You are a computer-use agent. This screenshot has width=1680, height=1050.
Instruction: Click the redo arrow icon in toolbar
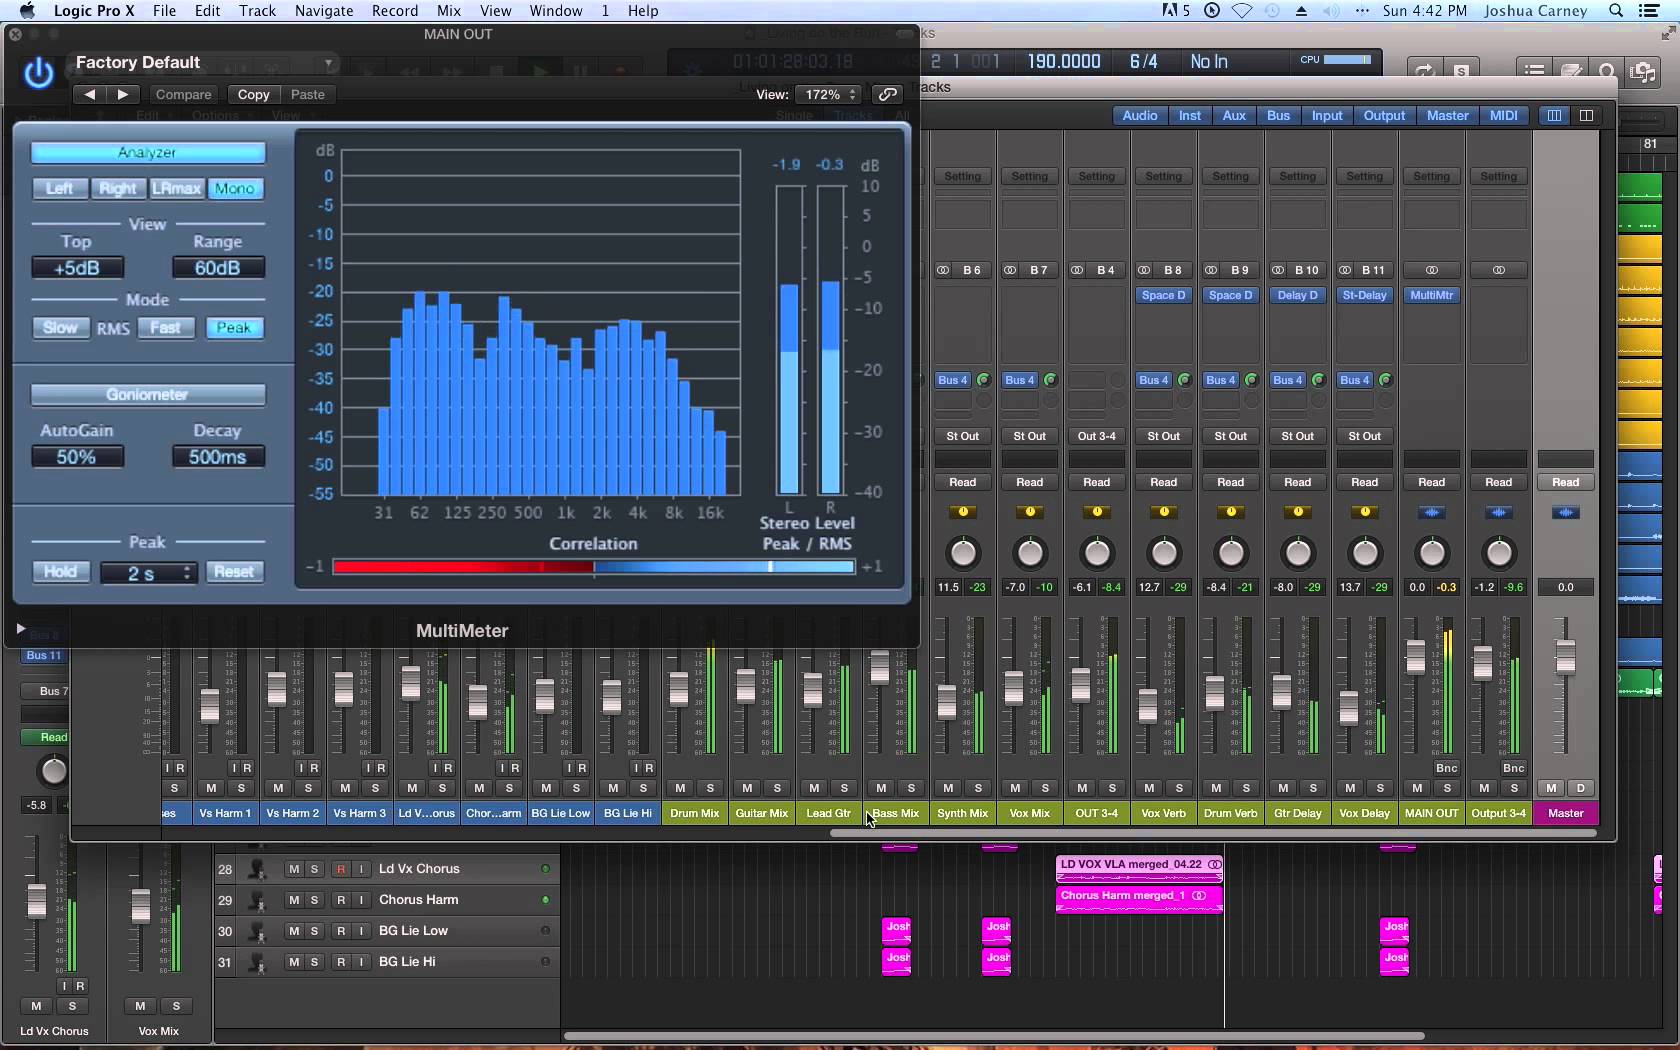pos(1424,70)
